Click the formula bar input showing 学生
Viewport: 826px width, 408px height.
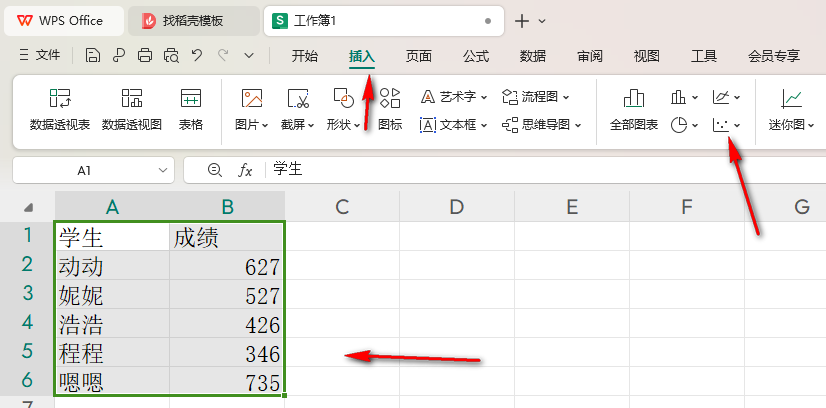pyautogui.click(x=546, y=170)
